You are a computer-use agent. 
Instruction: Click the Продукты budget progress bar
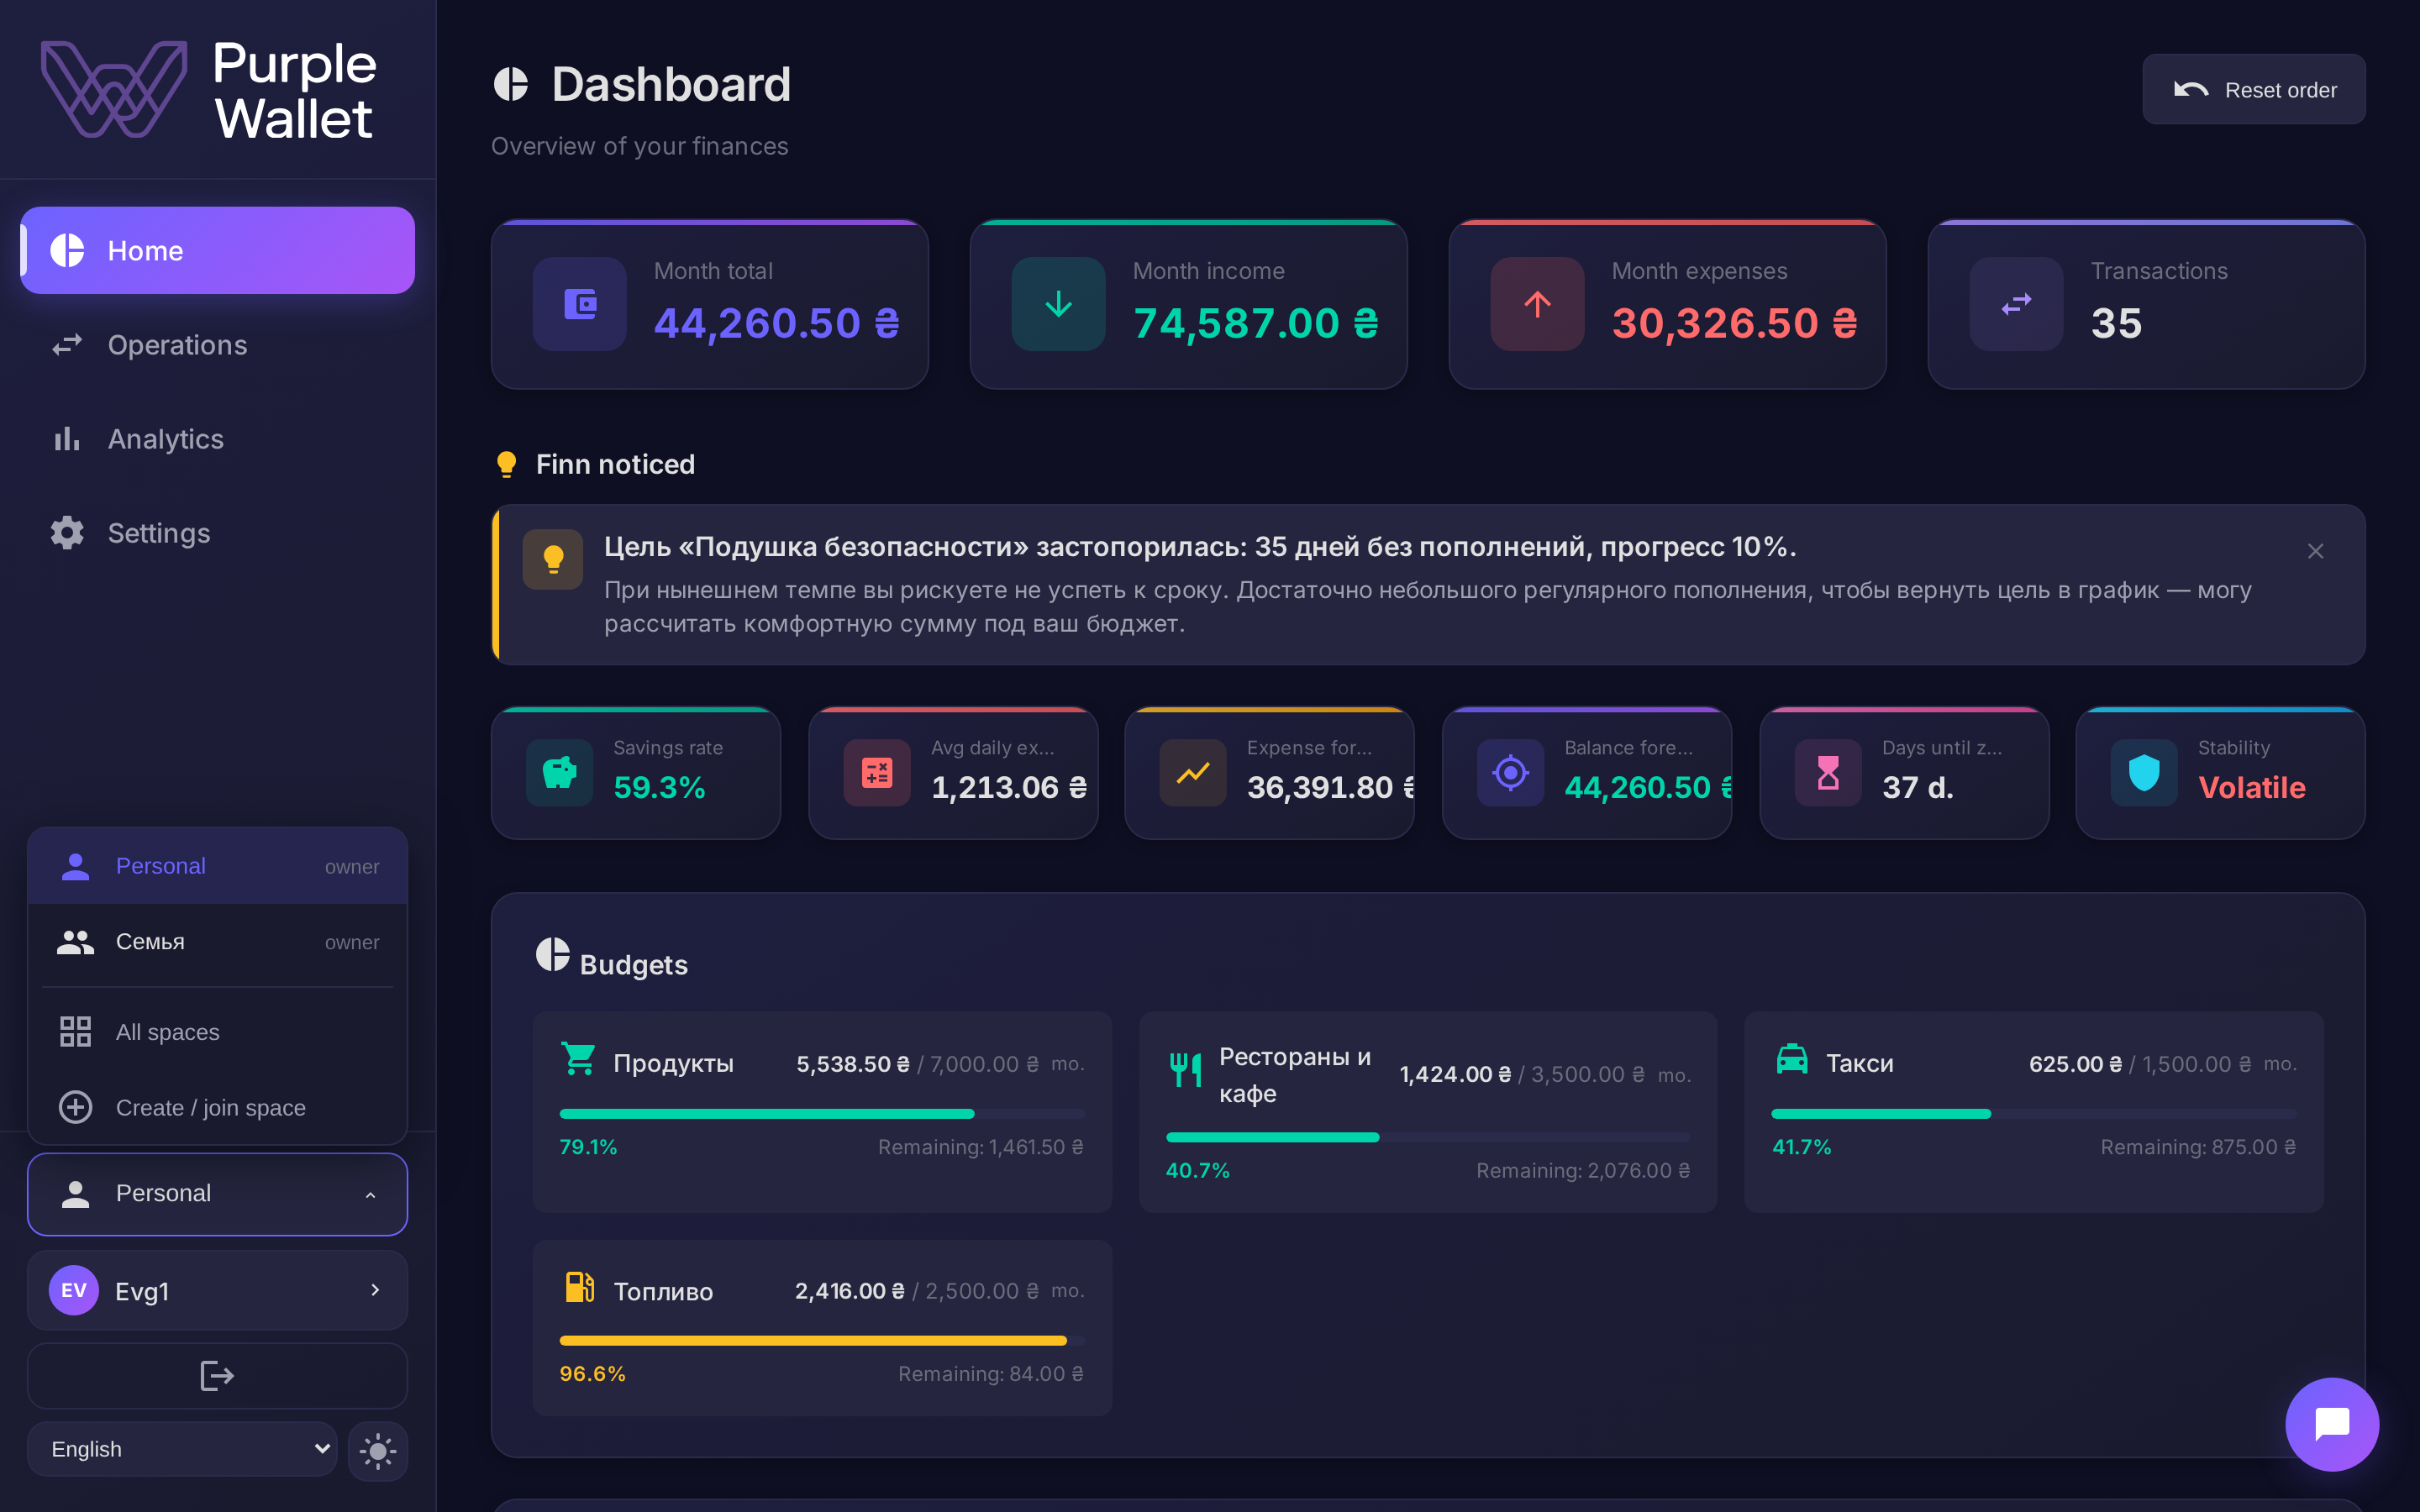pyautogui.click(x=822, y=1113)
